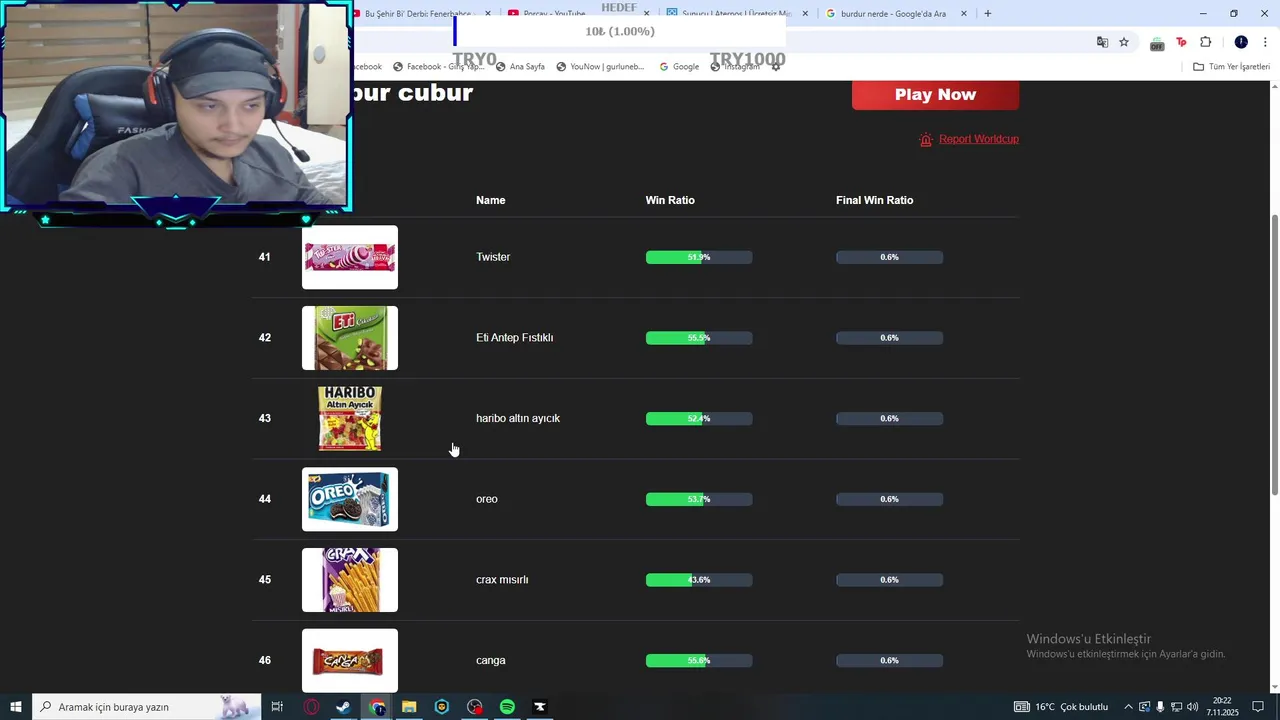Click the Report Worldcup link

(x=979, y=139)
